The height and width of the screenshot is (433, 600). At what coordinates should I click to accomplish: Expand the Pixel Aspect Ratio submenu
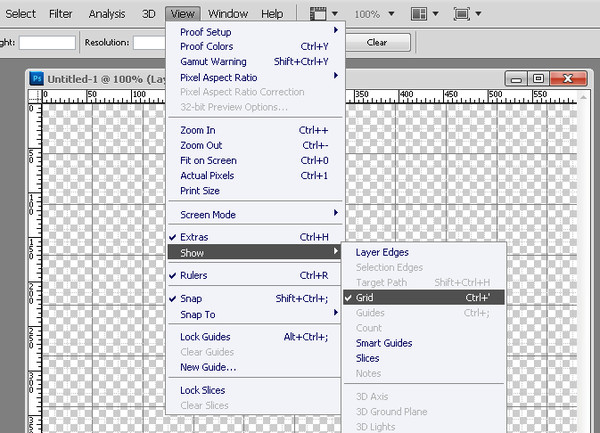(x=256, y=77)
